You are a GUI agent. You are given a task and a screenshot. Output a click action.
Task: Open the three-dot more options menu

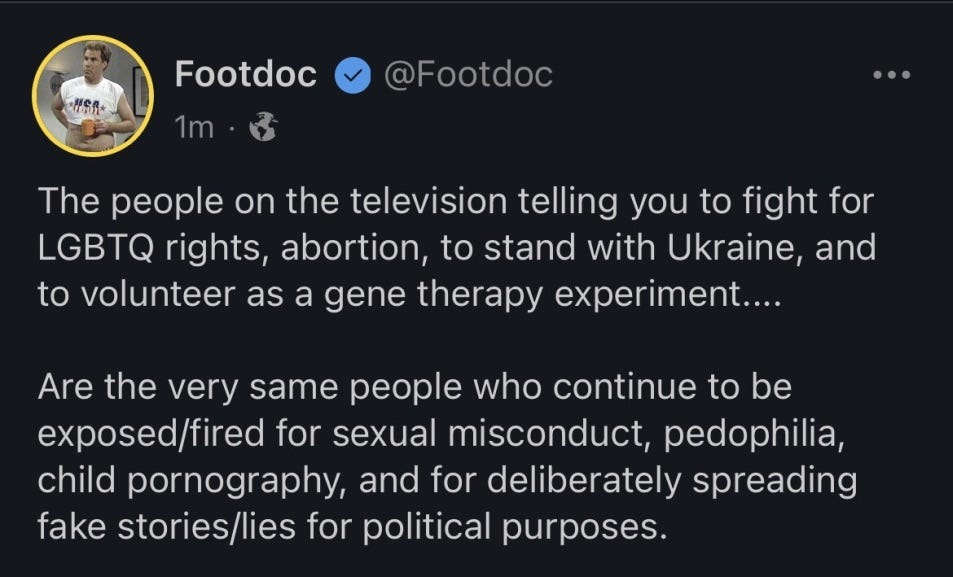coord(891,75)
